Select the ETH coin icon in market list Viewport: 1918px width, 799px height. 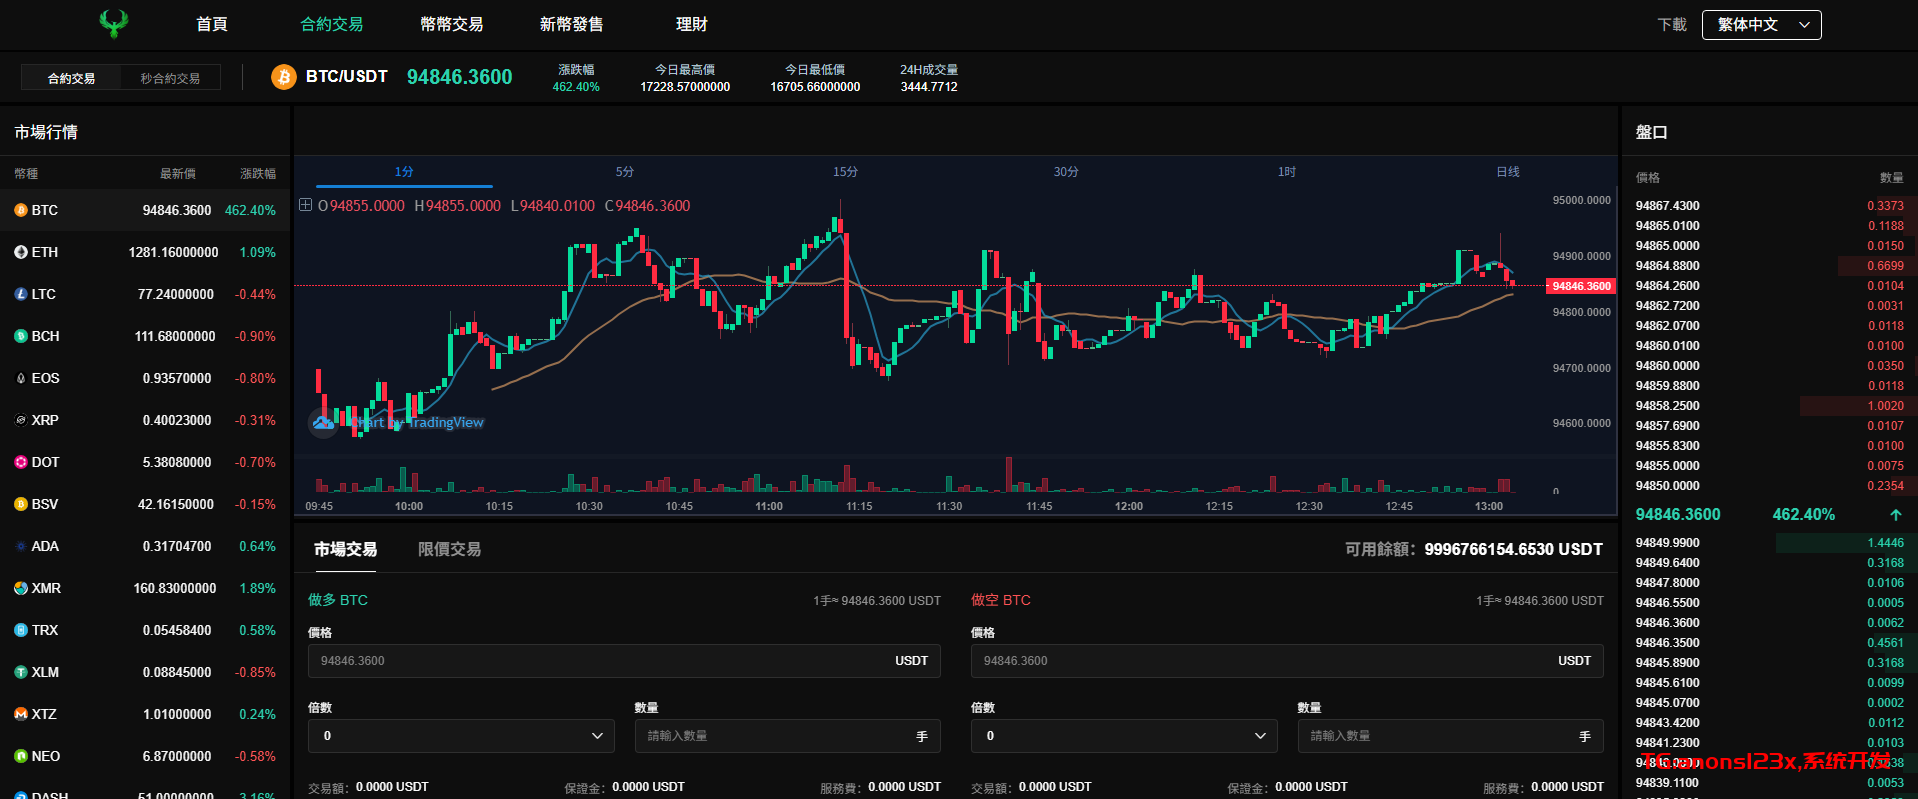point(21,252)
